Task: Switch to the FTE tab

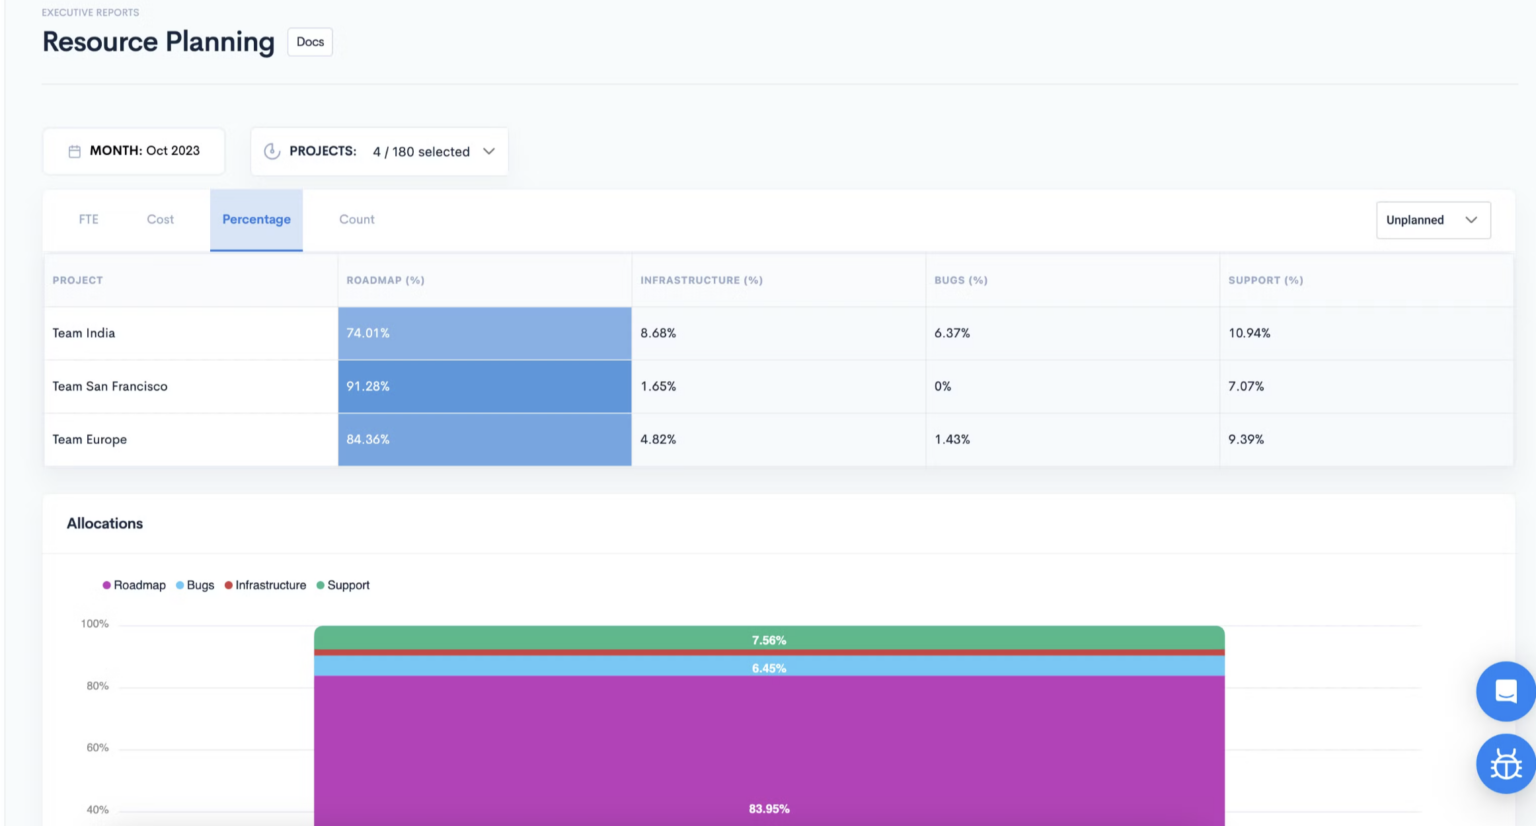Action: [x=89, y=219]
